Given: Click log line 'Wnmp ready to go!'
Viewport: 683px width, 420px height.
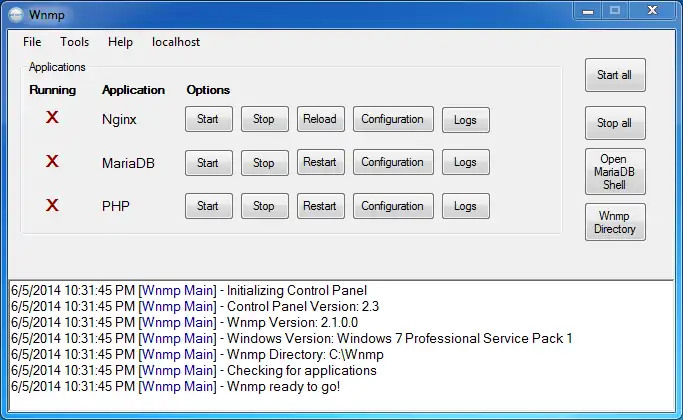Looking at the screenshot, I should point(176,386).
